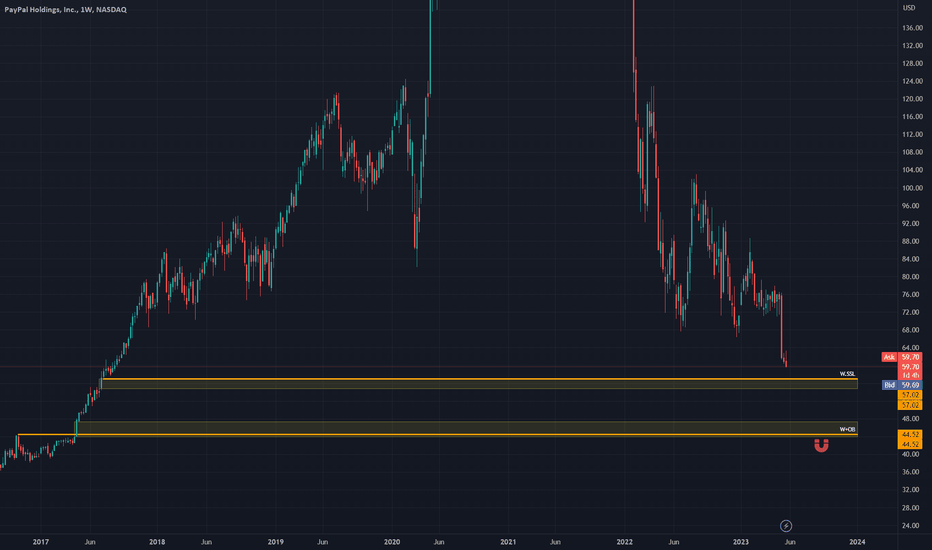
Task: Click the 2019 label on time axis
Action: pos(275,542)
